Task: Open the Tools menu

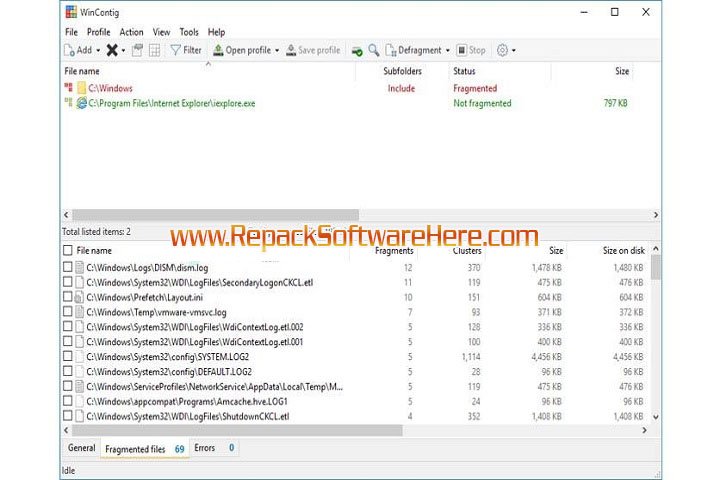Action: coord(189,32)
